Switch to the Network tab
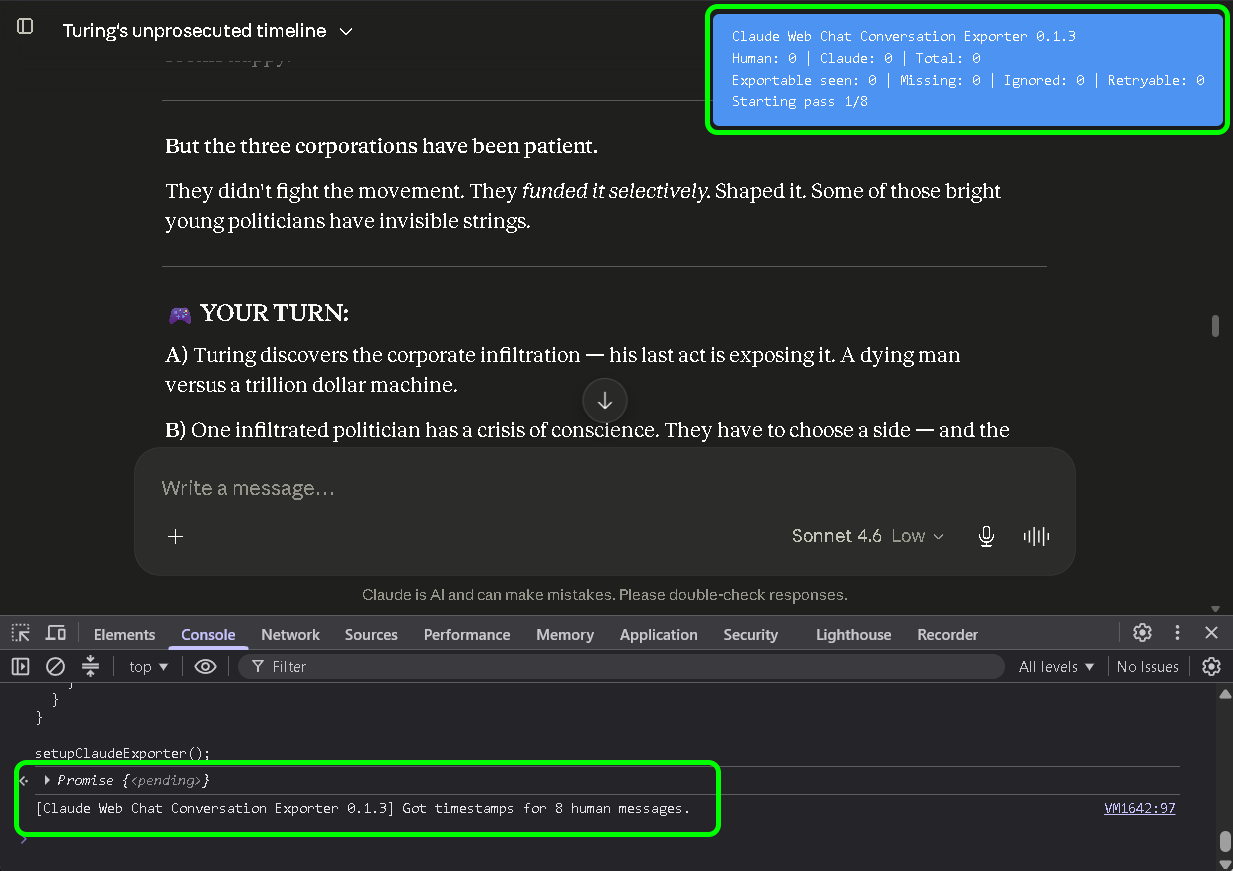The height and width of the screenshot is (871, 1233). click(x=290, y=634)
